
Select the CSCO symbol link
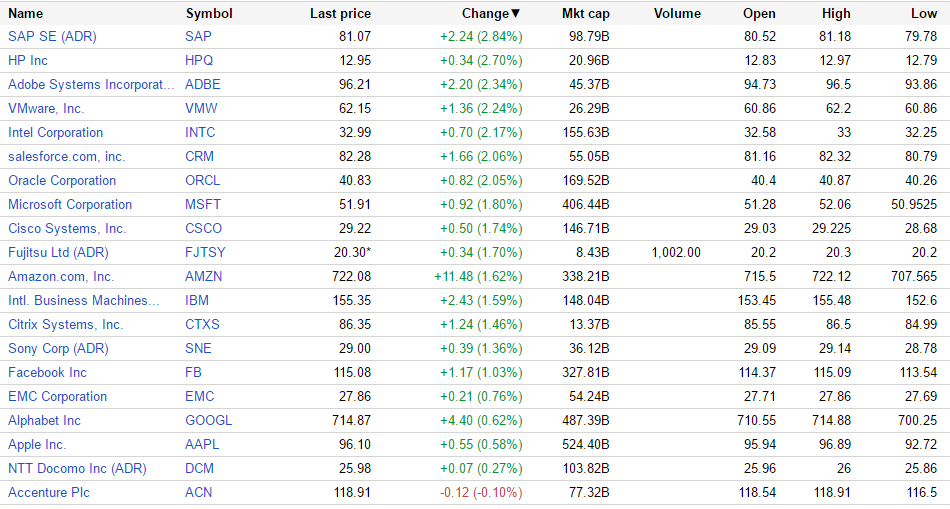(204, 228)
